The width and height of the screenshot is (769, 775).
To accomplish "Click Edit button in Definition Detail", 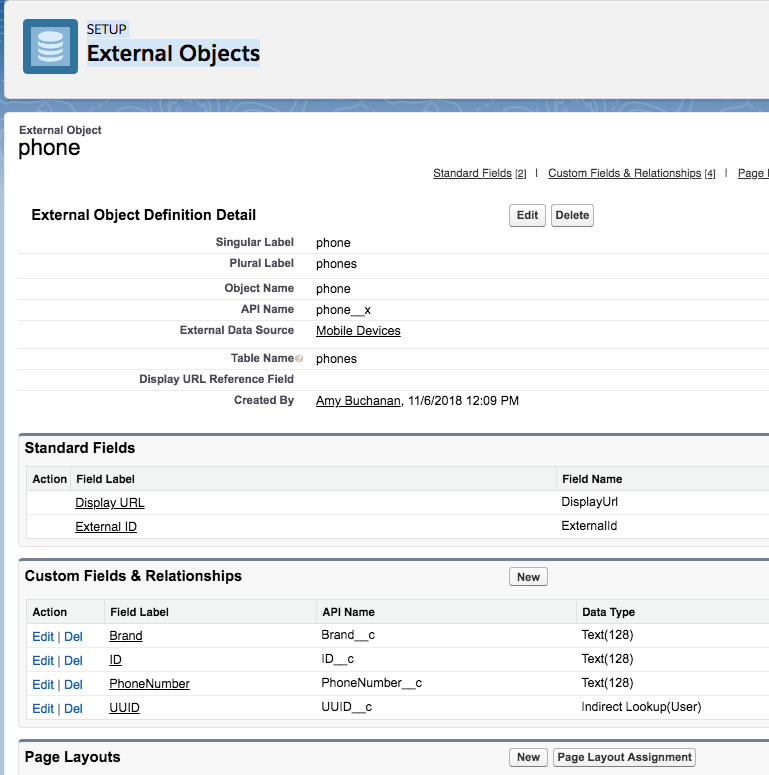I will click(527, 215).
